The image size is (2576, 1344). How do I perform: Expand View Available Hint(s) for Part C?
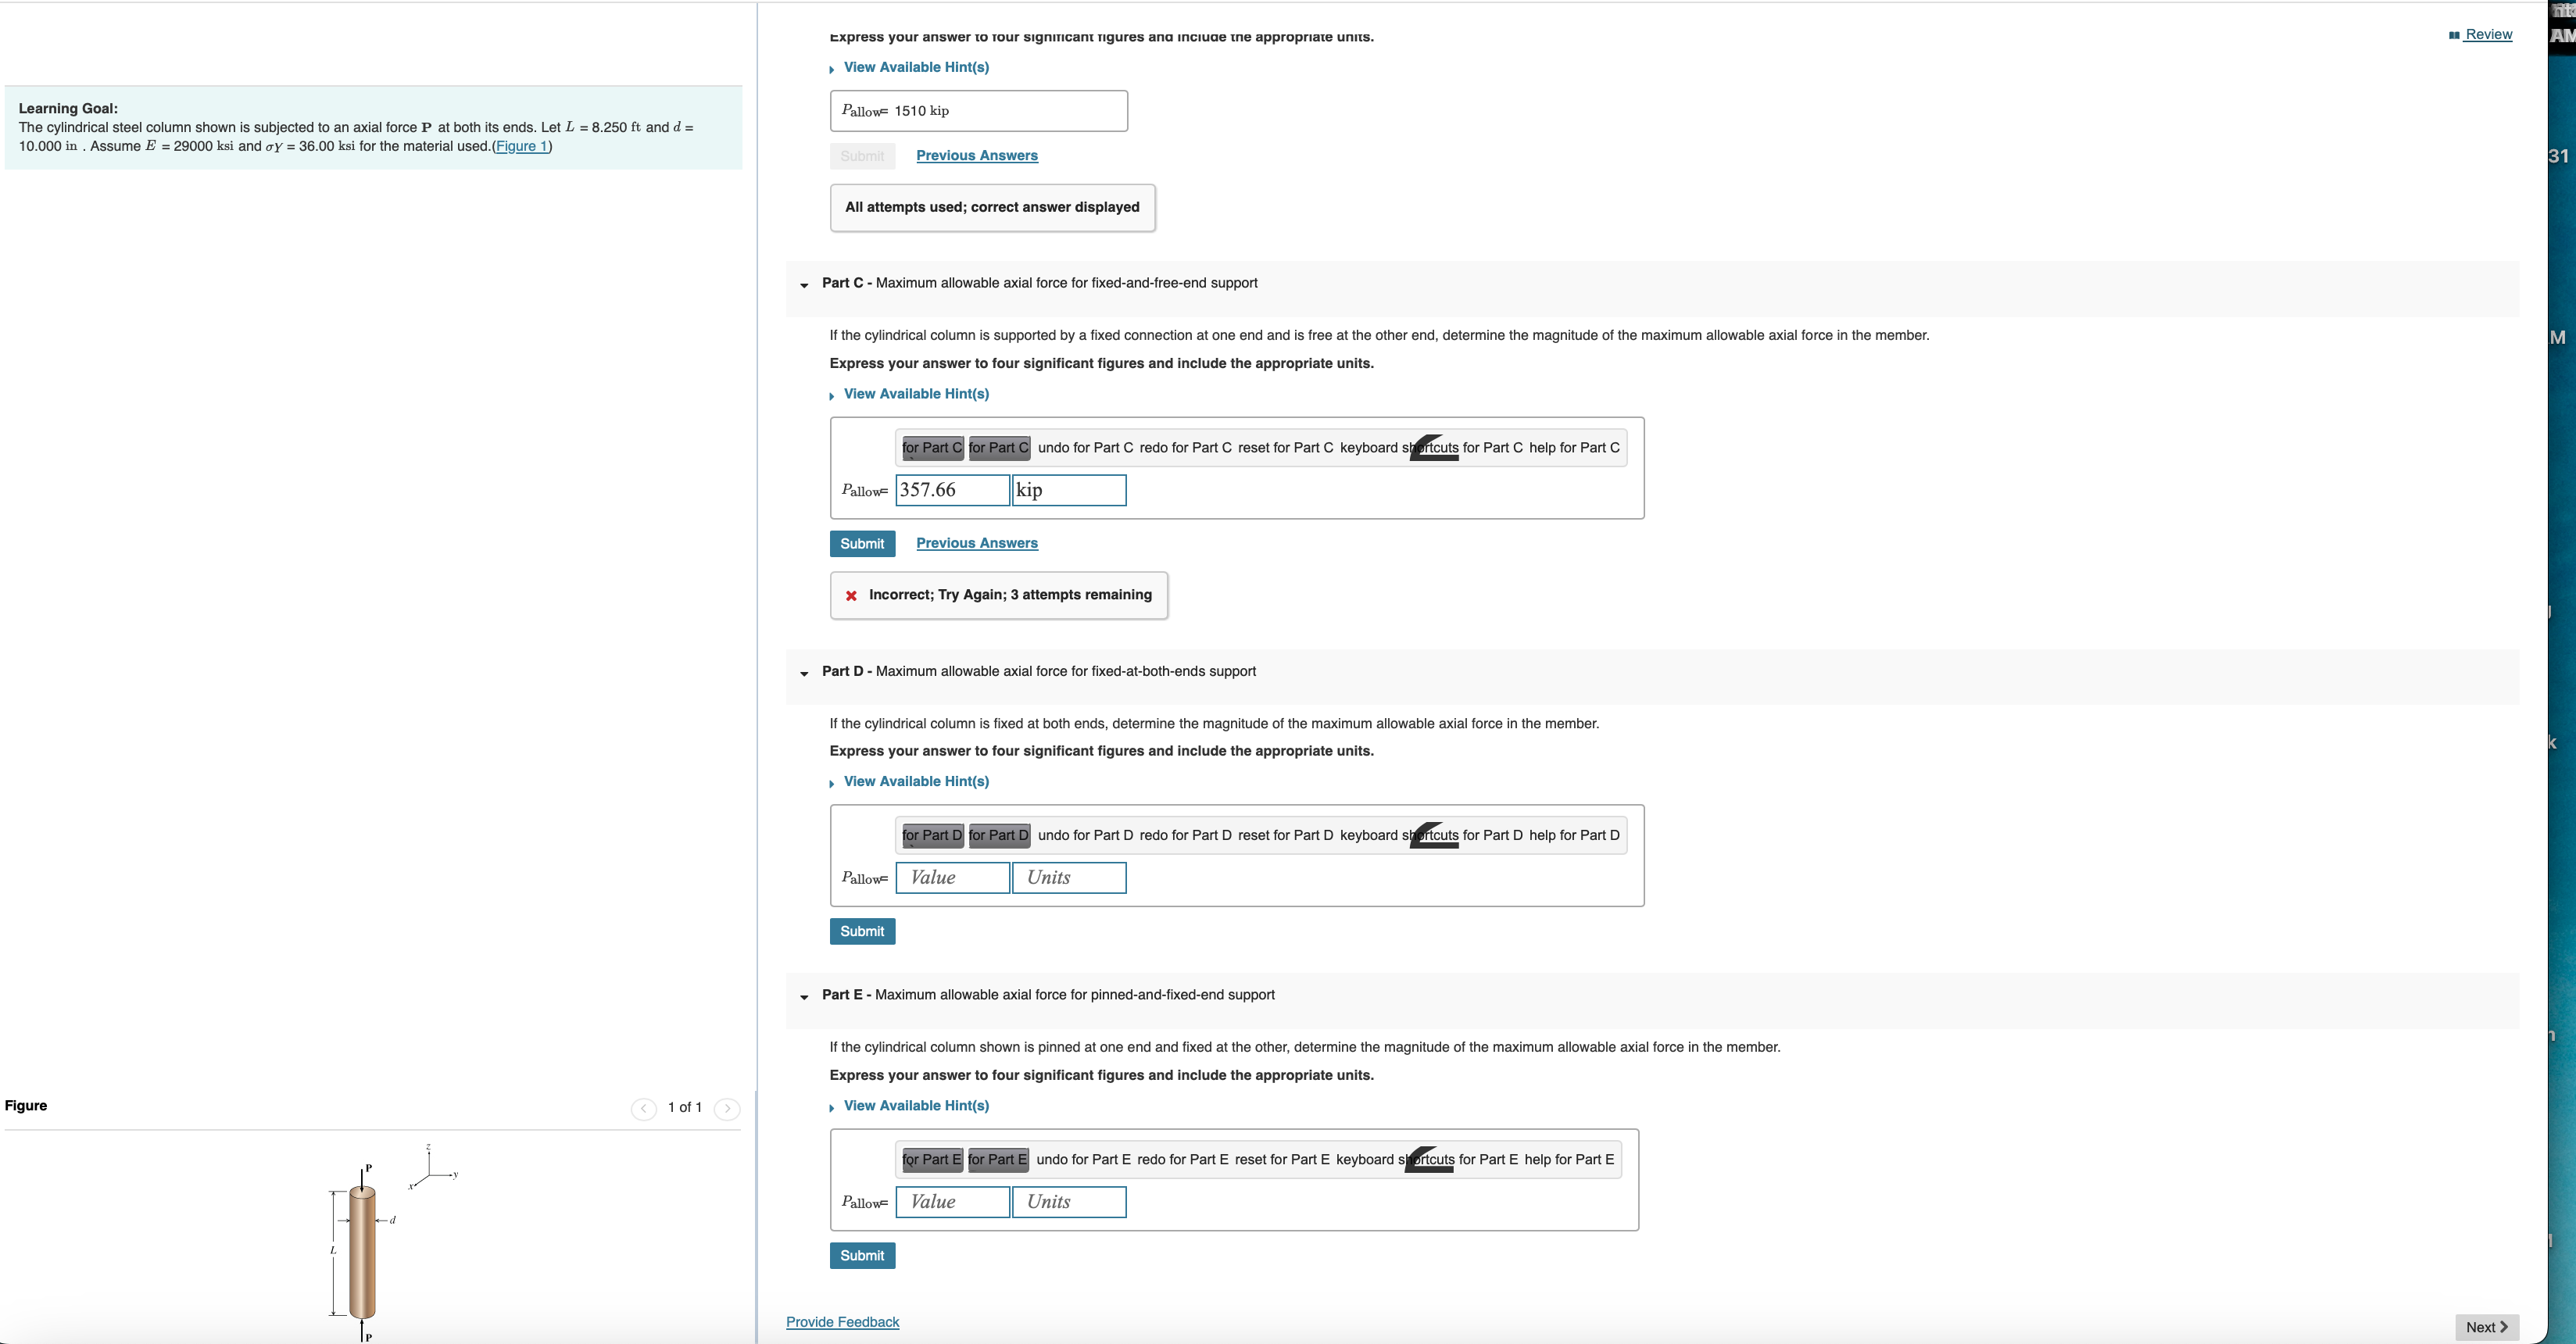pos(915,394)
